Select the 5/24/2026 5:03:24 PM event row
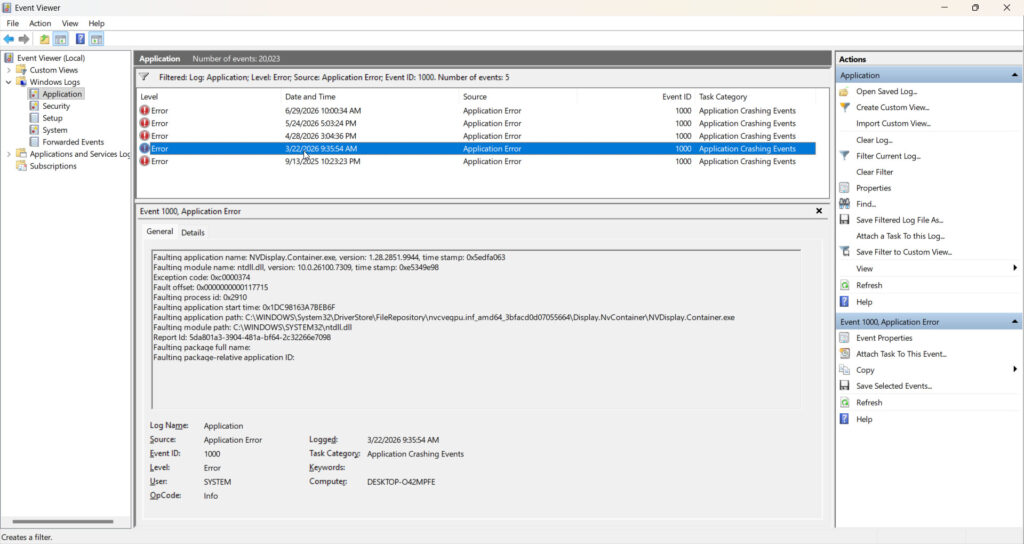This screenshot has height=544, width=1024. click(x=476, y=123)
